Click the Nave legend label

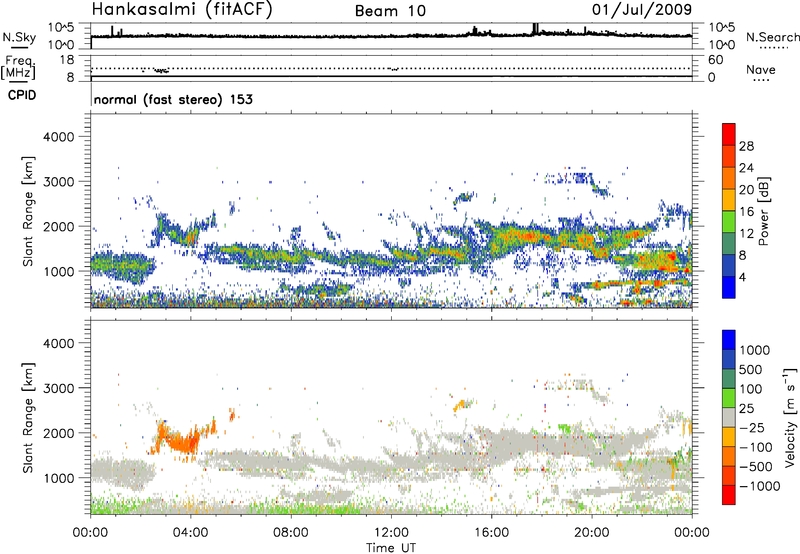click(761, 69)
